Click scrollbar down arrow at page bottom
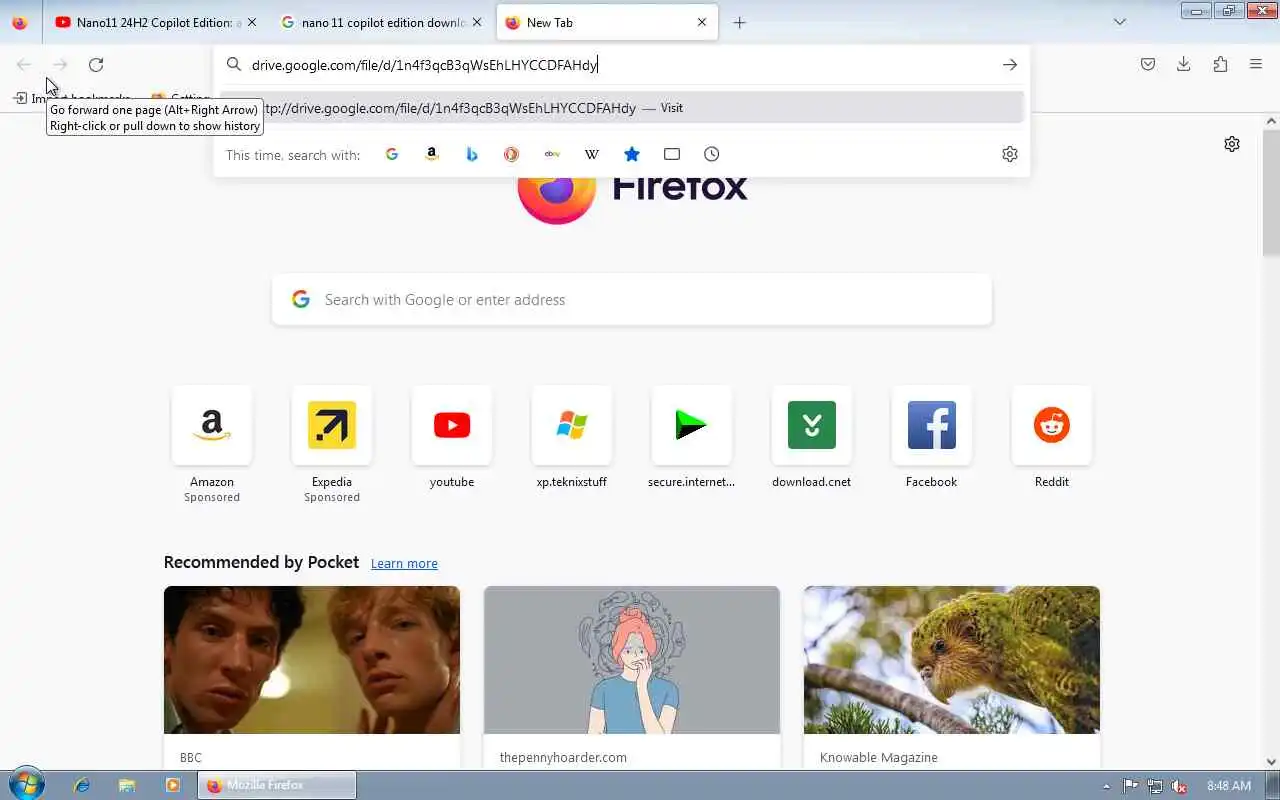 point(1271,762)
